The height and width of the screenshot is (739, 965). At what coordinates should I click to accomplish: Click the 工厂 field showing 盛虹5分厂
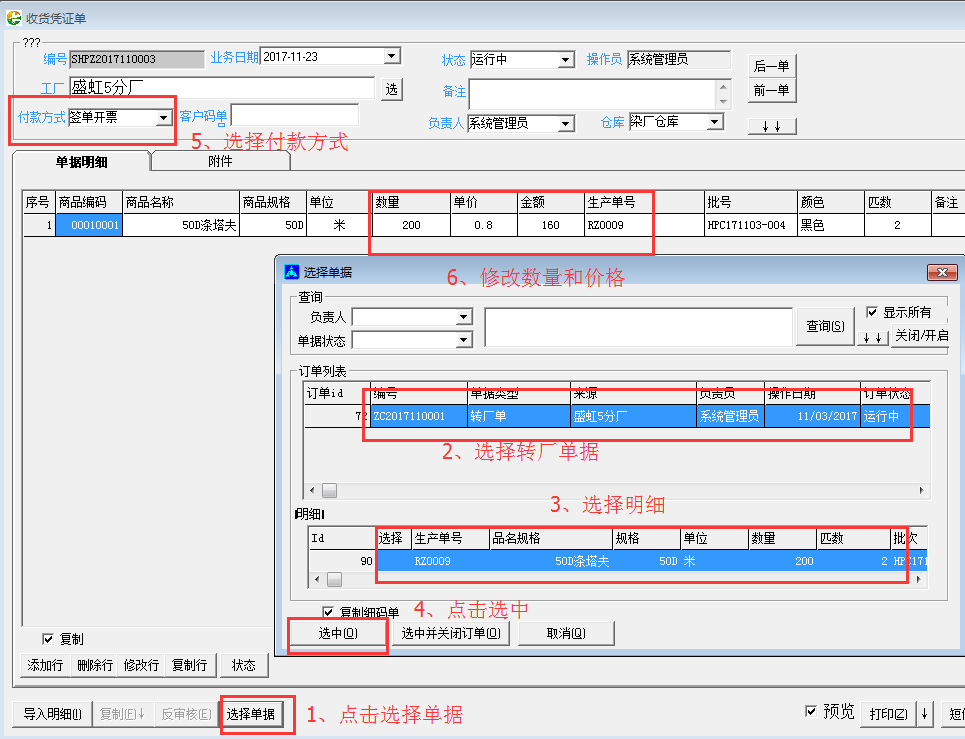point(222,87)
